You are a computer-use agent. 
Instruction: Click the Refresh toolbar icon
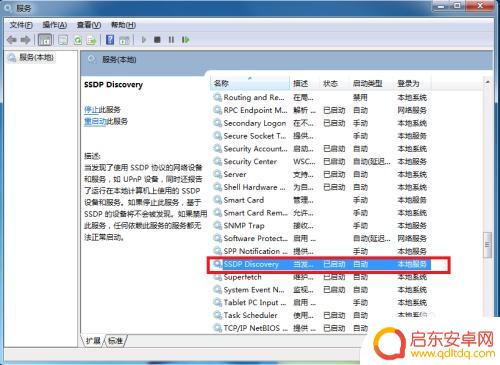tap(78, 40)
